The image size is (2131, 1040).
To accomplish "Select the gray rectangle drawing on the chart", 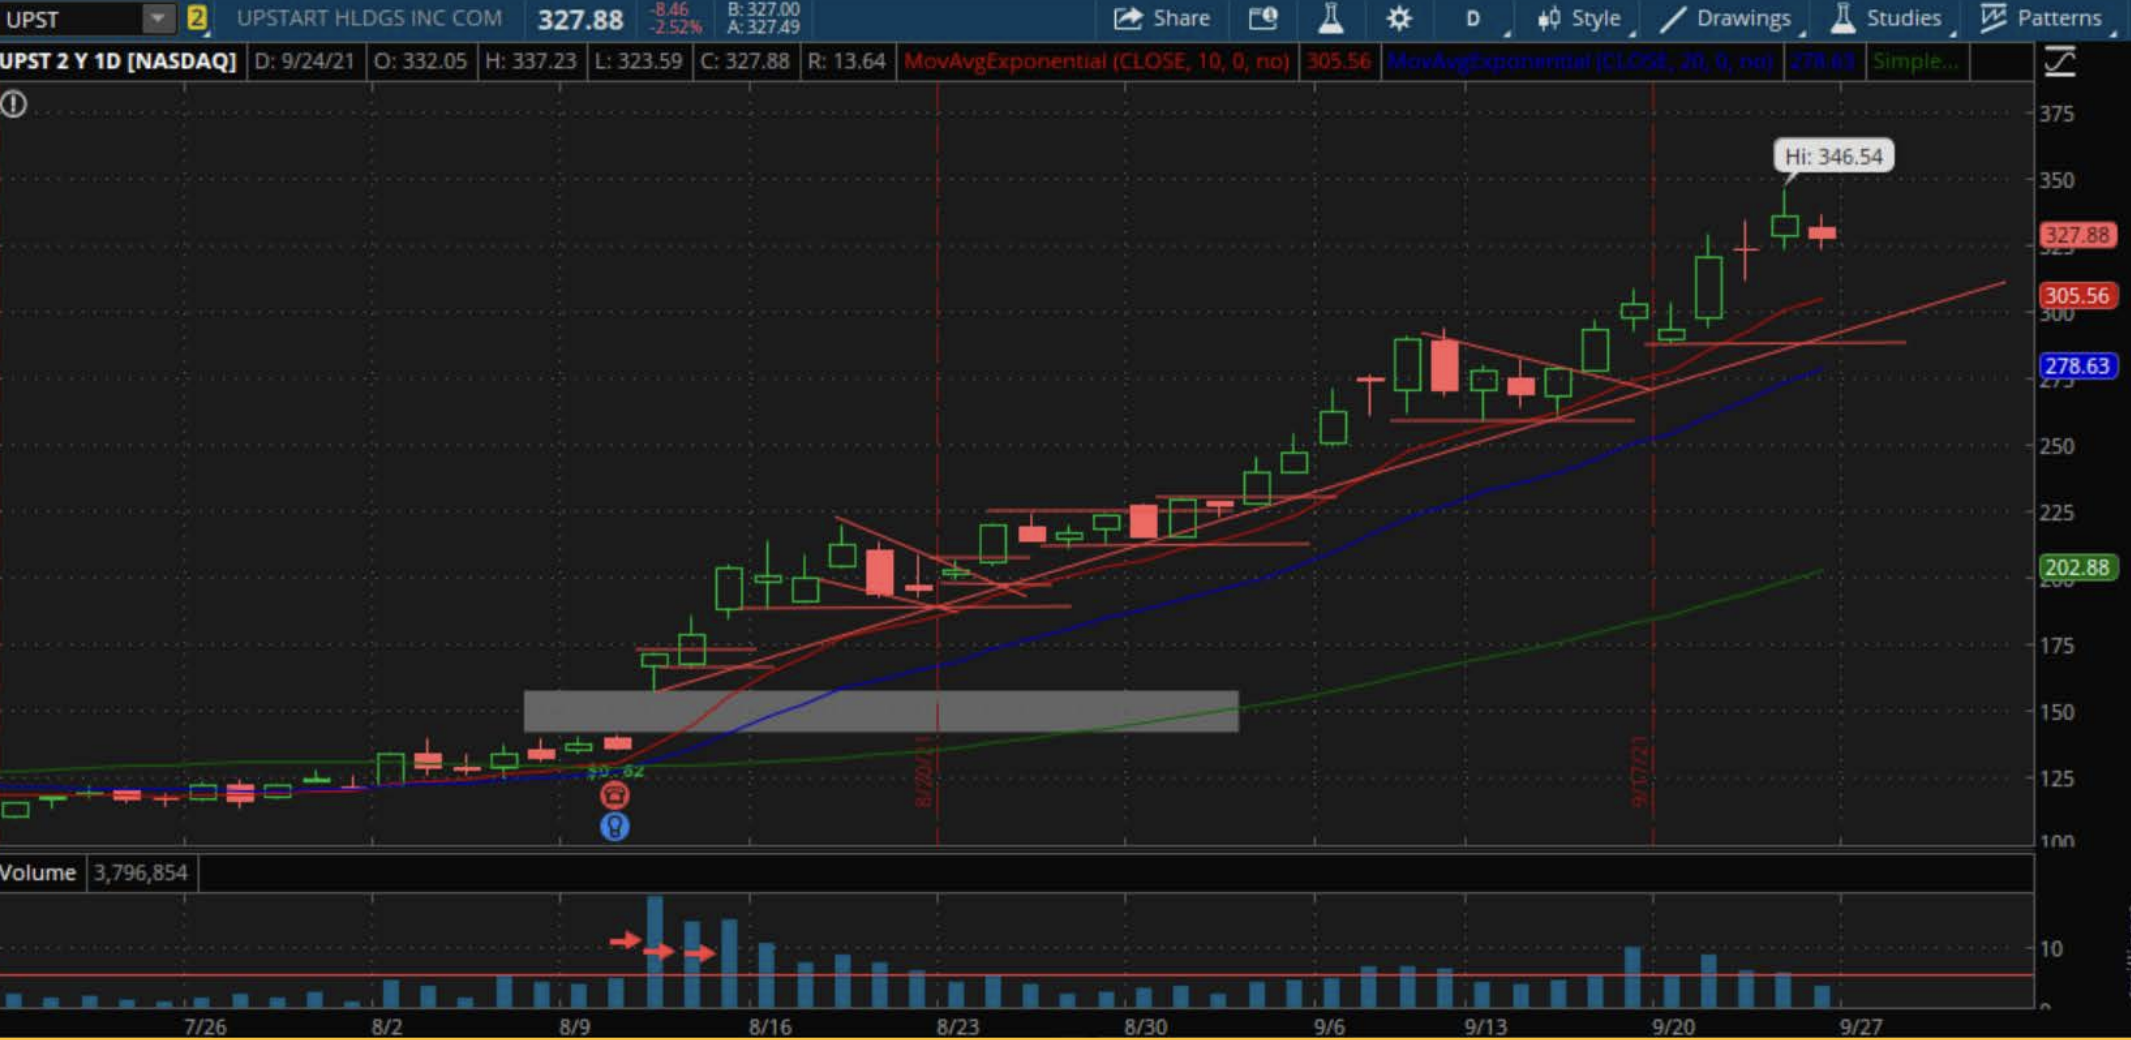I will coord(881,711).
